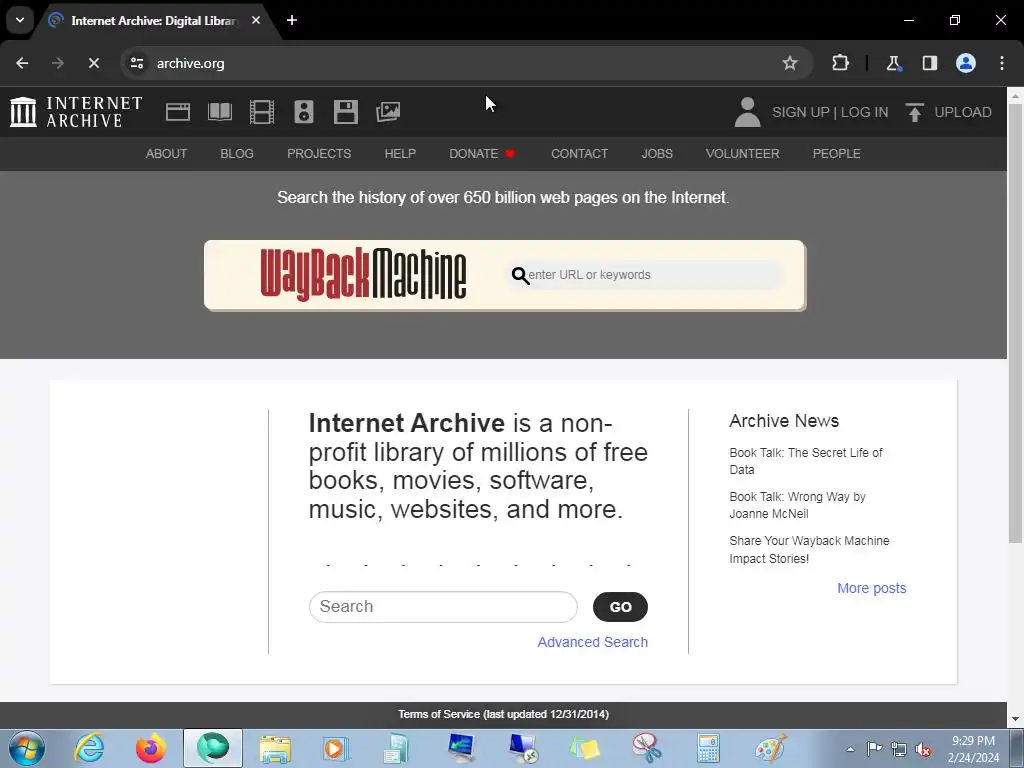
Task: Open Book Talk: Wrong Way by Joanne McNeil
Action: [797, 505]
